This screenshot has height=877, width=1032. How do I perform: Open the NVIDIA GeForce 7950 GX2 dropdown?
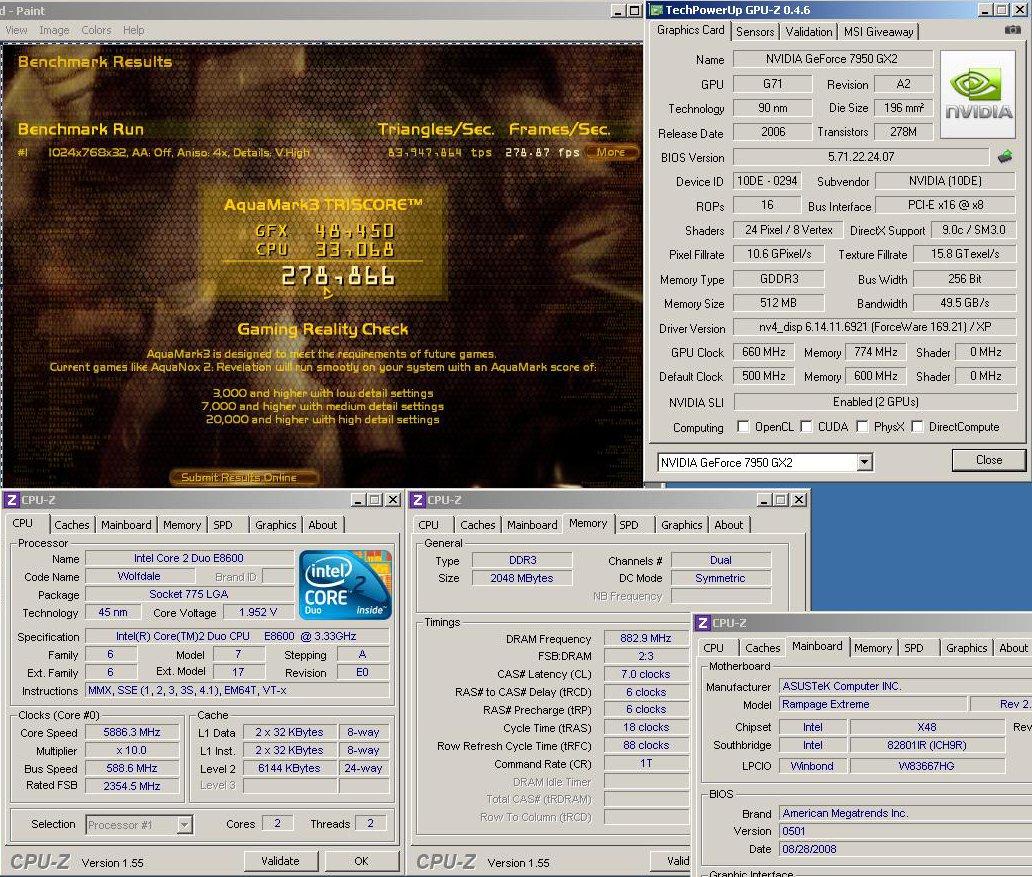tap(865, 462)
